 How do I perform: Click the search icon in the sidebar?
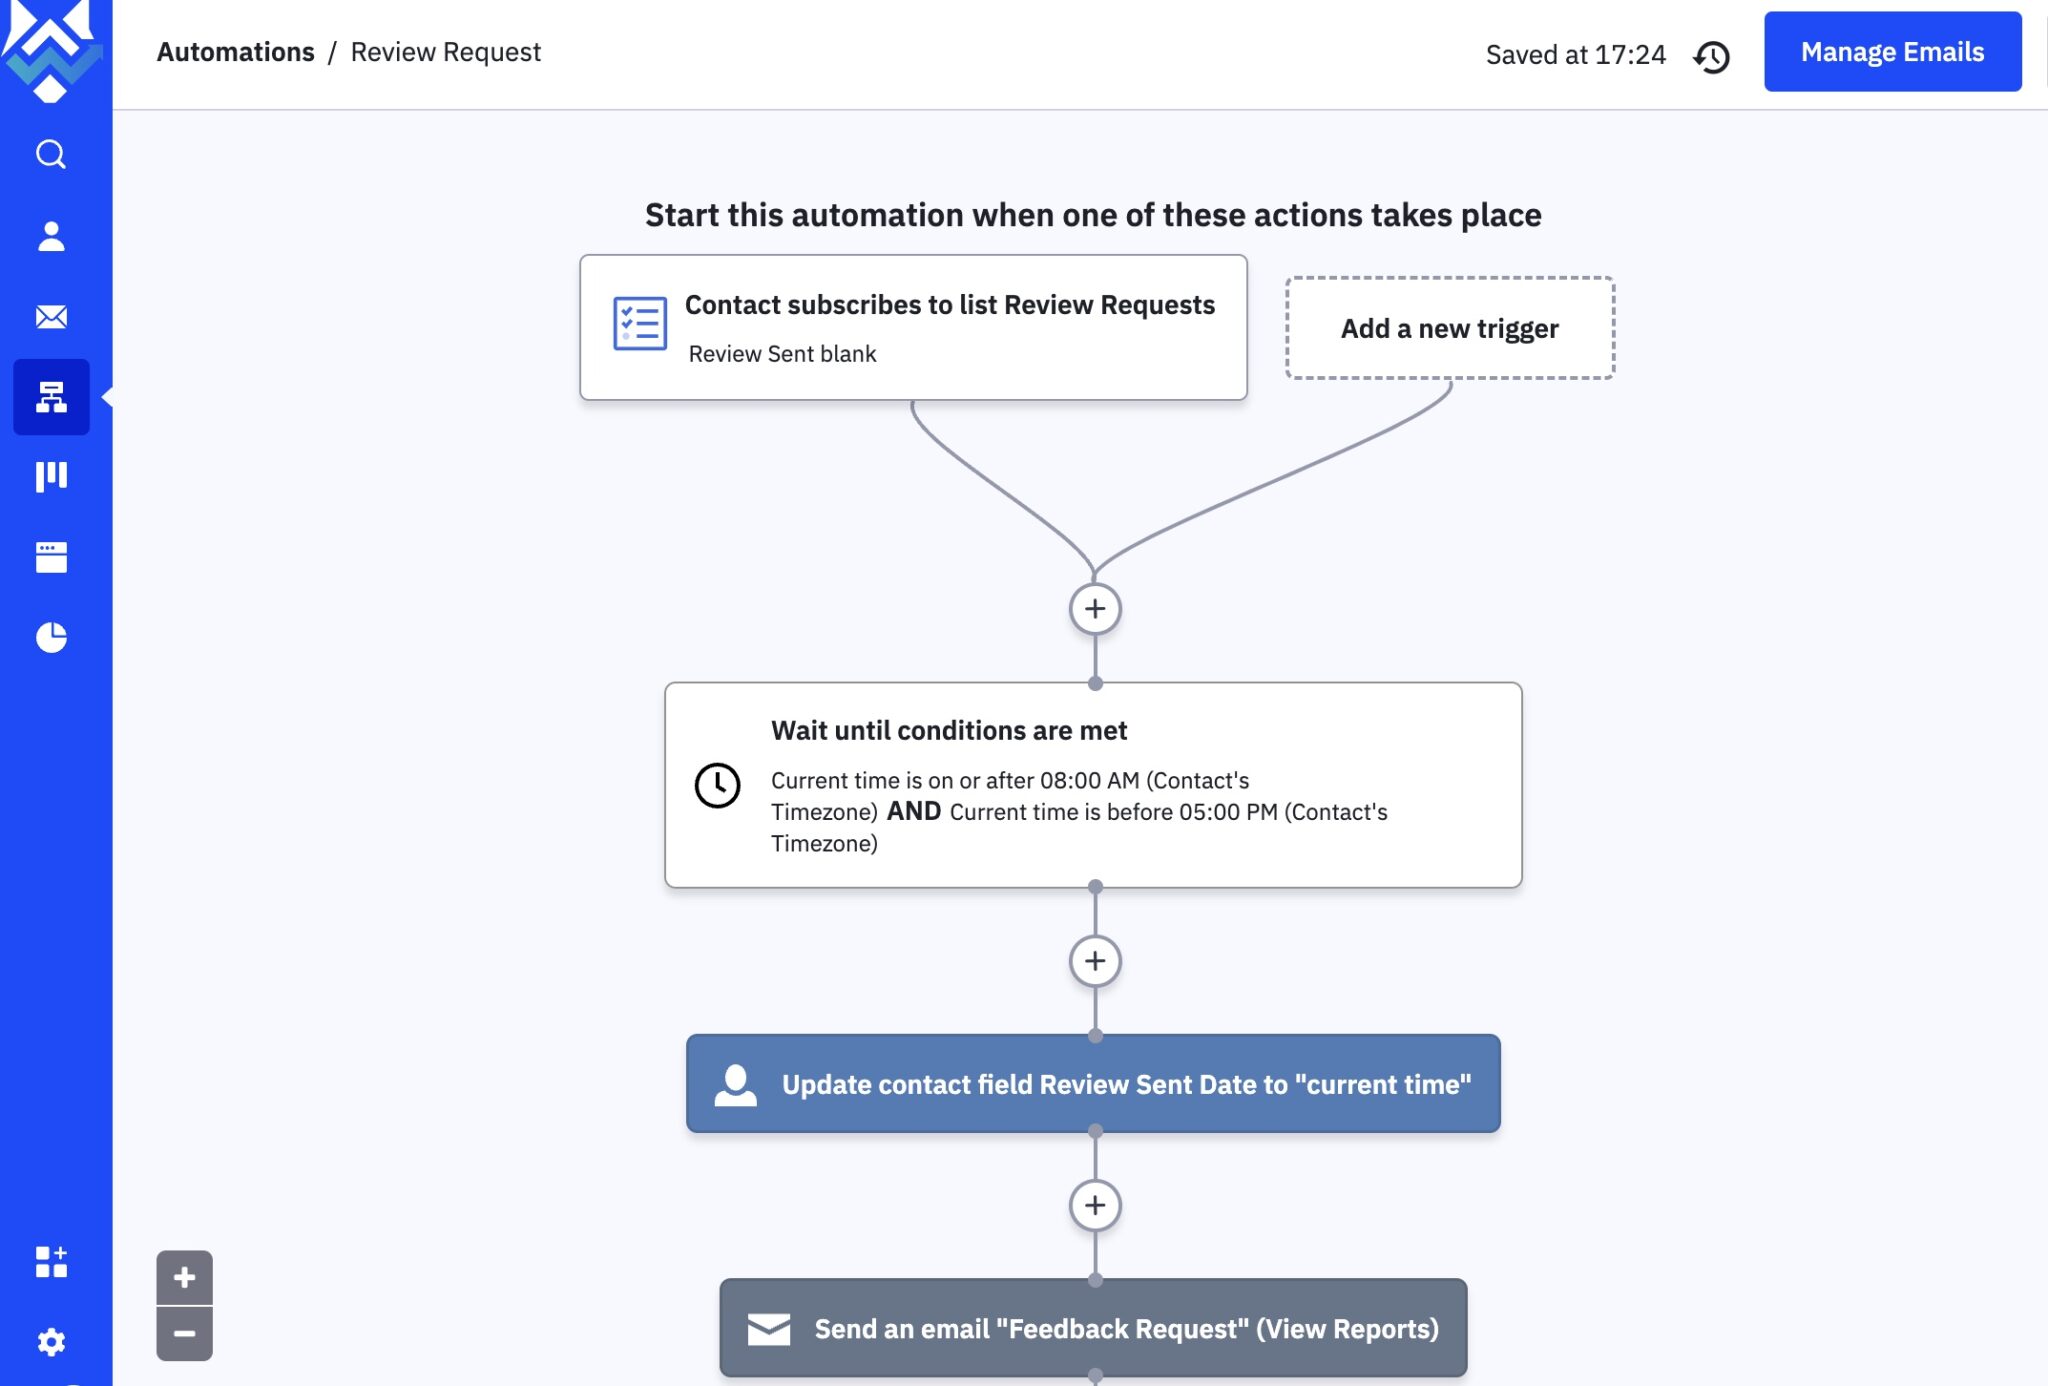click(53, 153)
